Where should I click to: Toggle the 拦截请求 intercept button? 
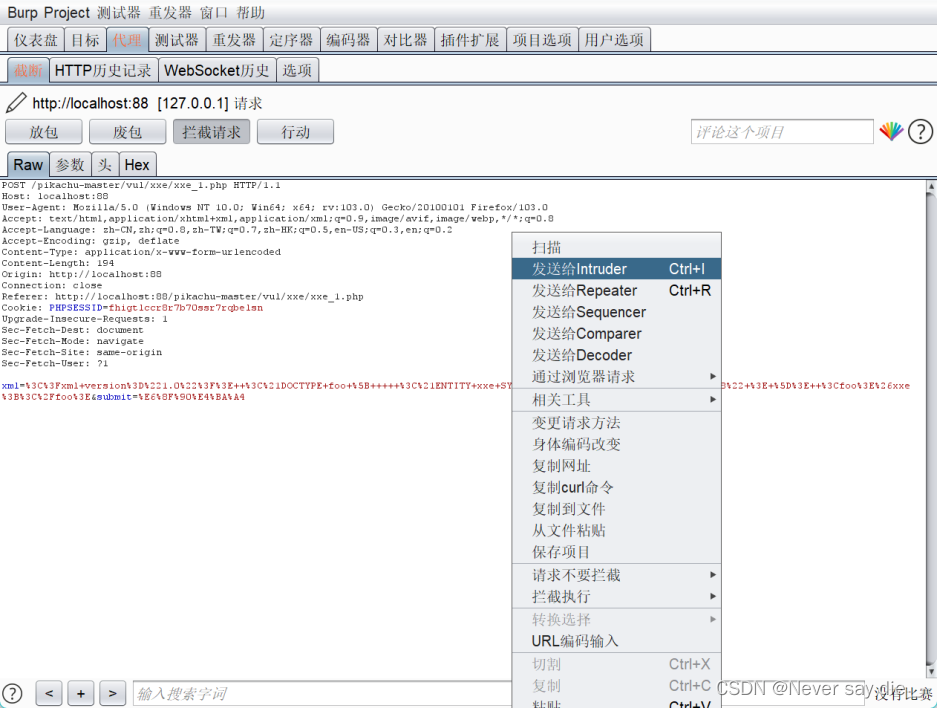point(212,132)
